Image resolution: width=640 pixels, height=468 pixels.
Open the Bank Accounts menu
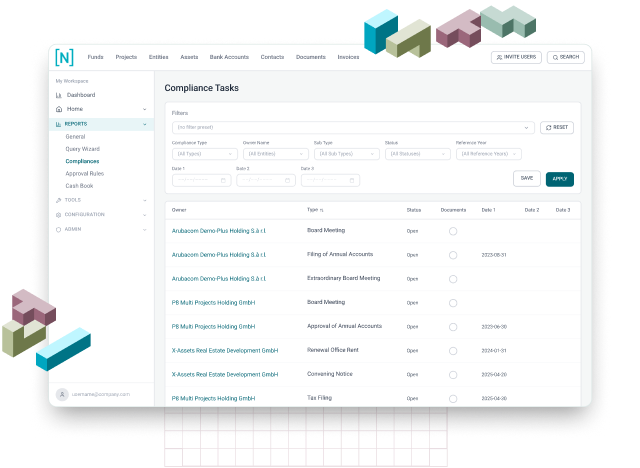click(229, 57)
